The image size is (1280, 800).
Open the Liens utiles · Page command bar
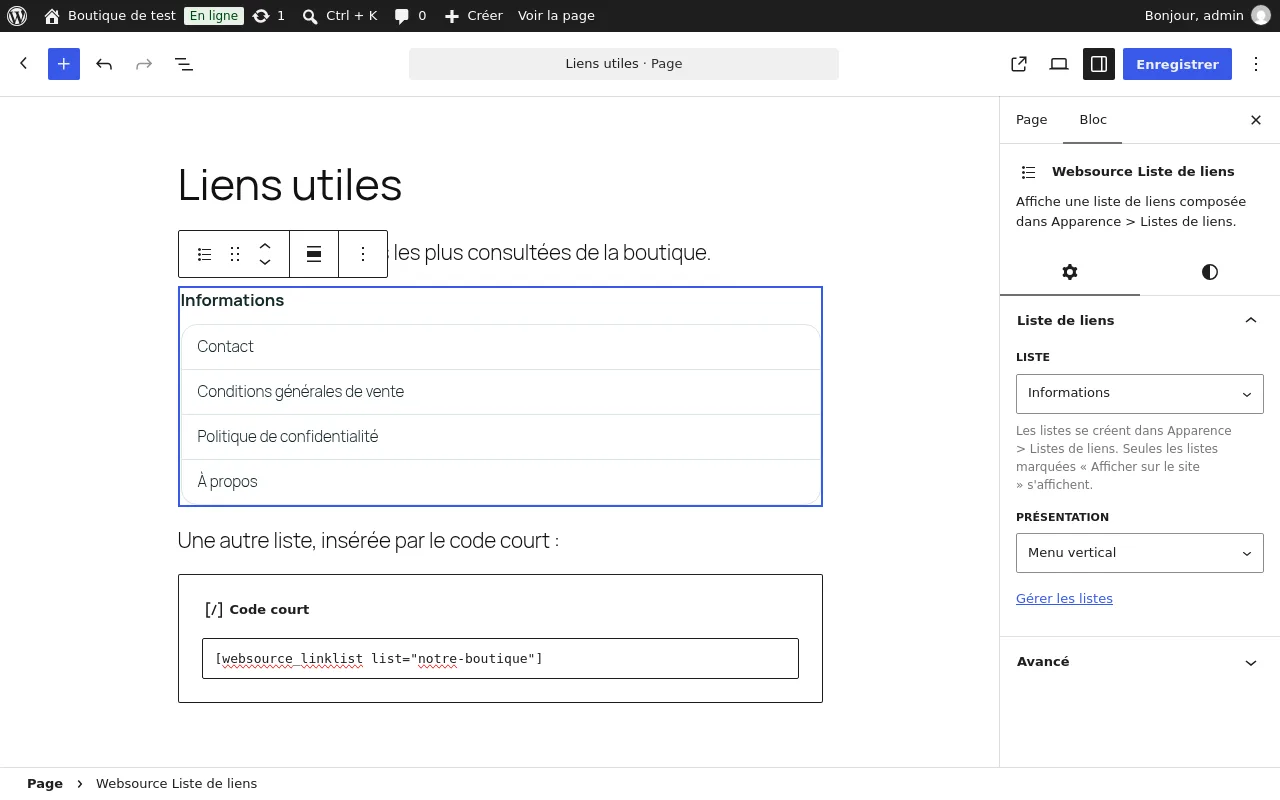point(624,64)
